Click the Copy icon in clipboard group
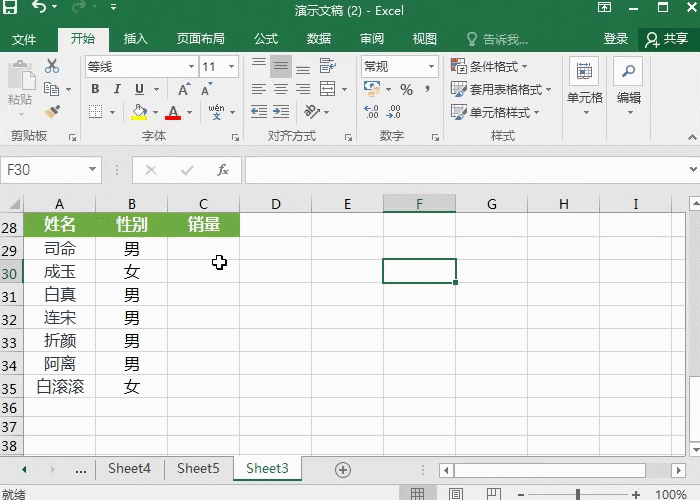Viewport: 700px width, 500px height. click(52, 89)
